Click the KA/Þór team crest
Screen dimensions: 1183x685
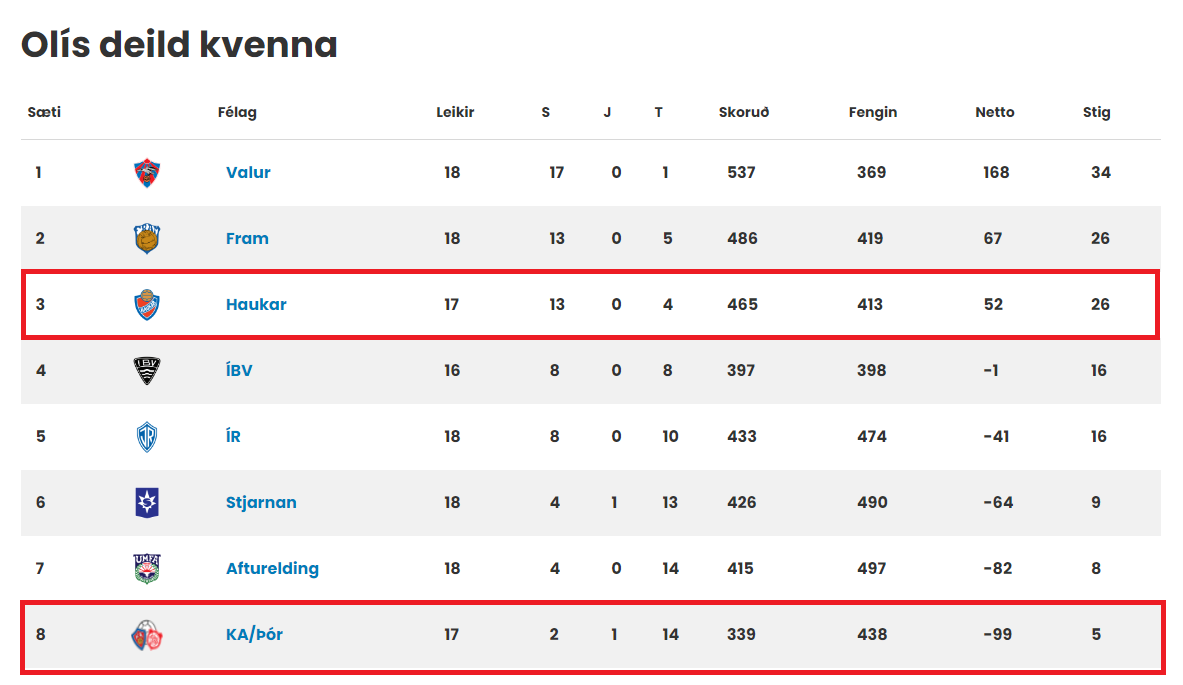[147, 635]
